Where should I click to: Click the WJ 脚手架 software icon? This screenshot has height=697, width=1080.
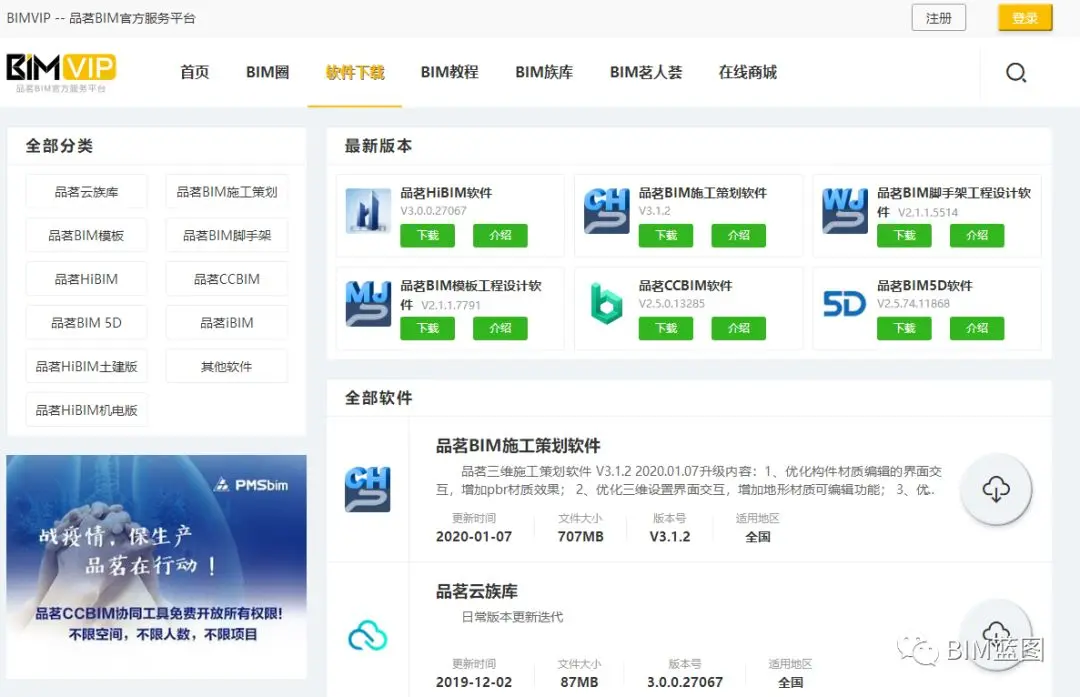pyautogui.click(x=844, y=211)
